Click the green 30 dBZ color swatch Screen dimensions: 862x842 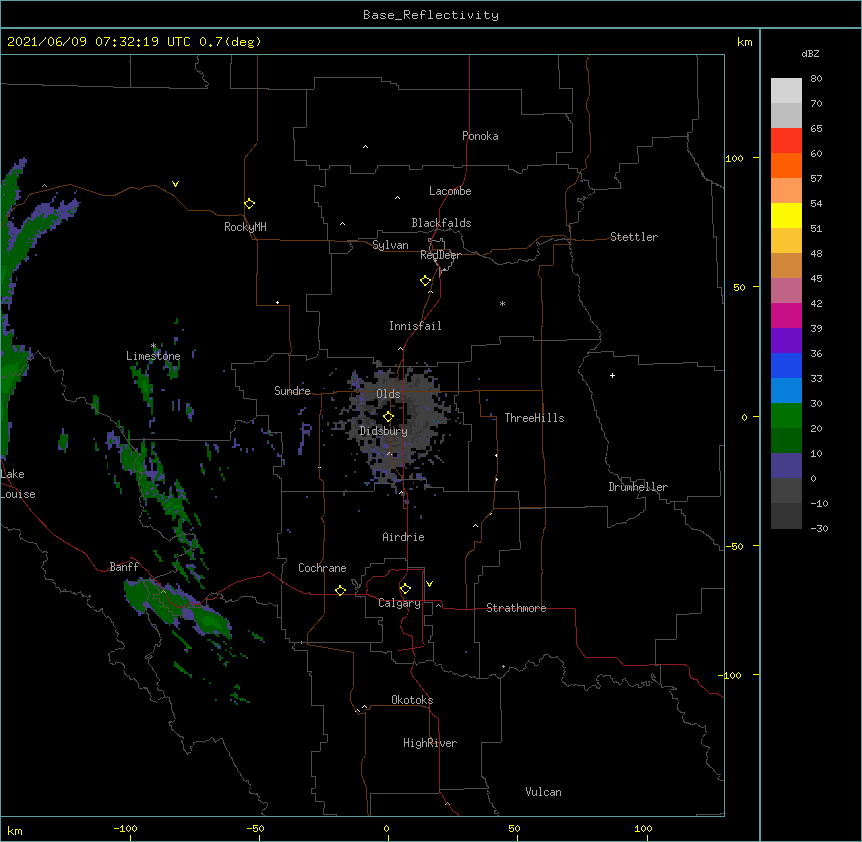[x=786, y=416]
